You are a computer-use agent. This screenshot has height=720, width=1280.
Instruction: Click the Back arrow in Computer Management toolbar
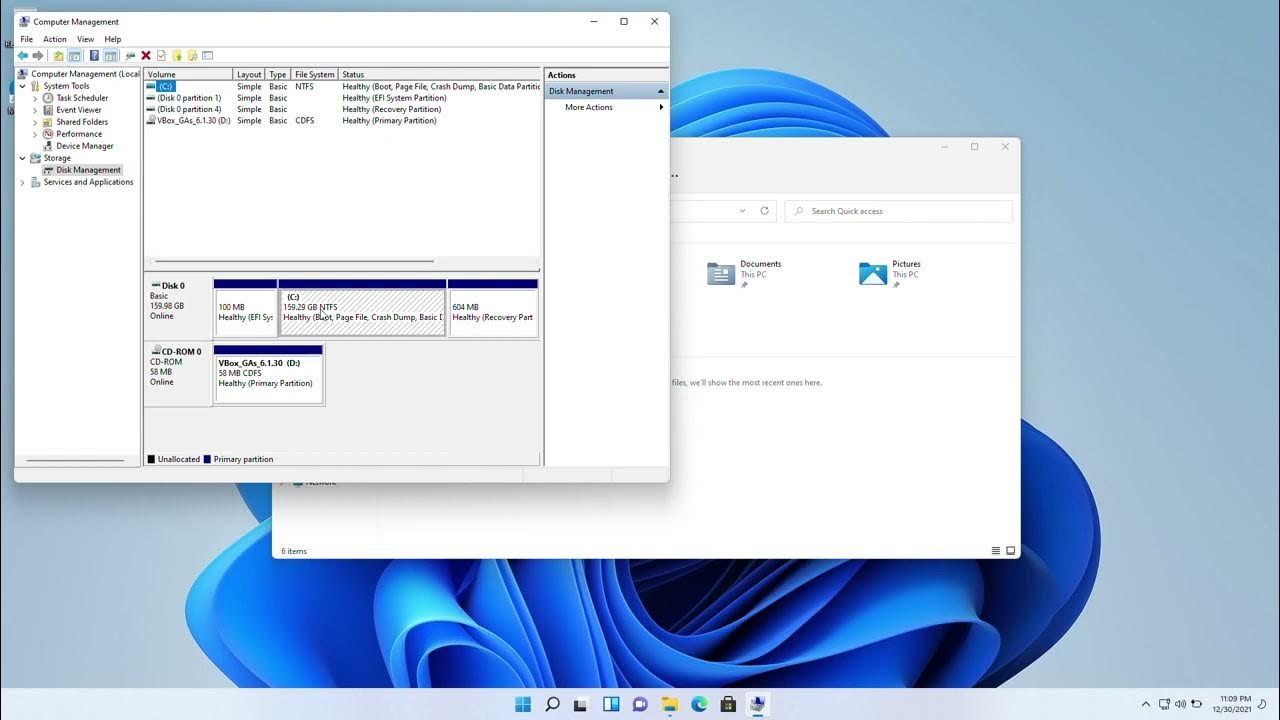pos(23,56)
